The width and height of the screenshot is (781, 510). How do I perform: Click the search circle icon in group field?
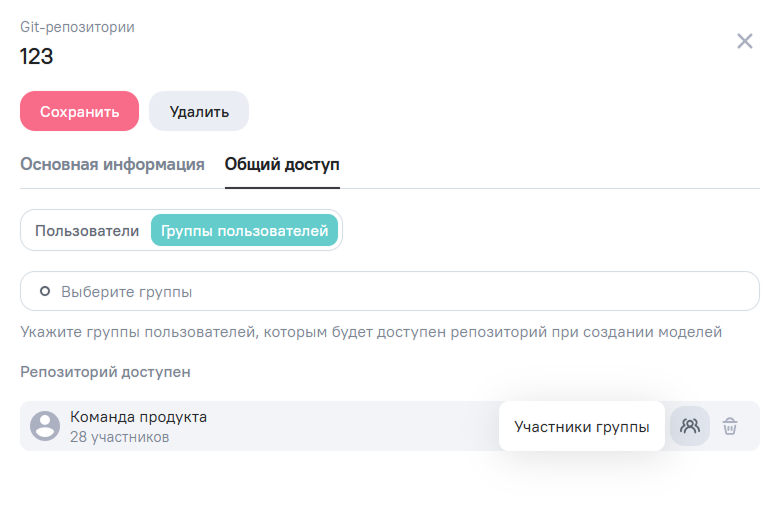tap(45, 291)
